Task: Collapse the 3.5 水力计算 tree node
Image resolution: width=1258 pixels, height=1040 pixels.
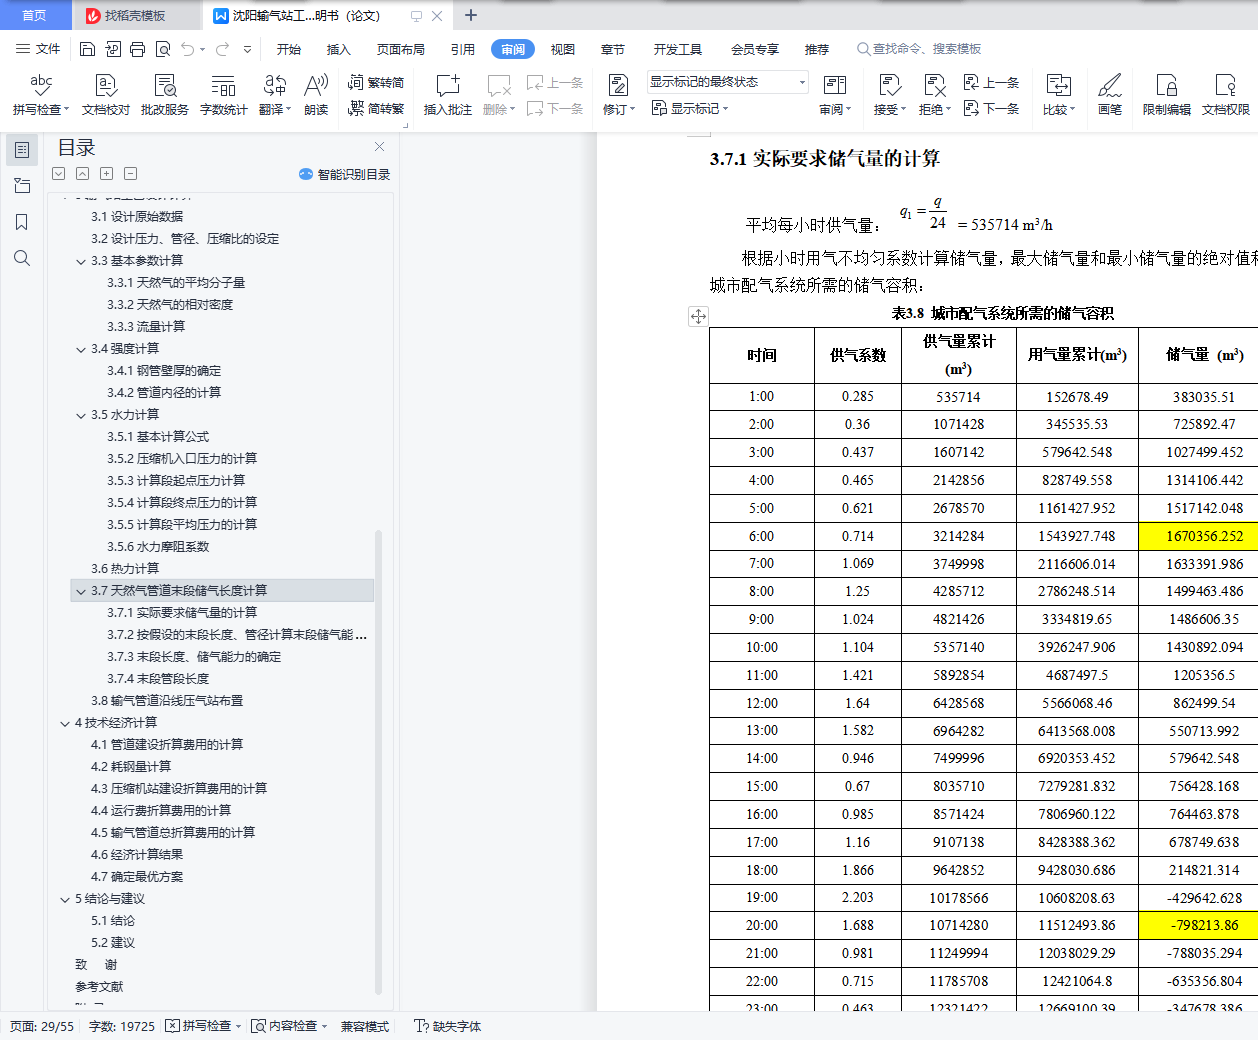Action: [x=81, y=415]
